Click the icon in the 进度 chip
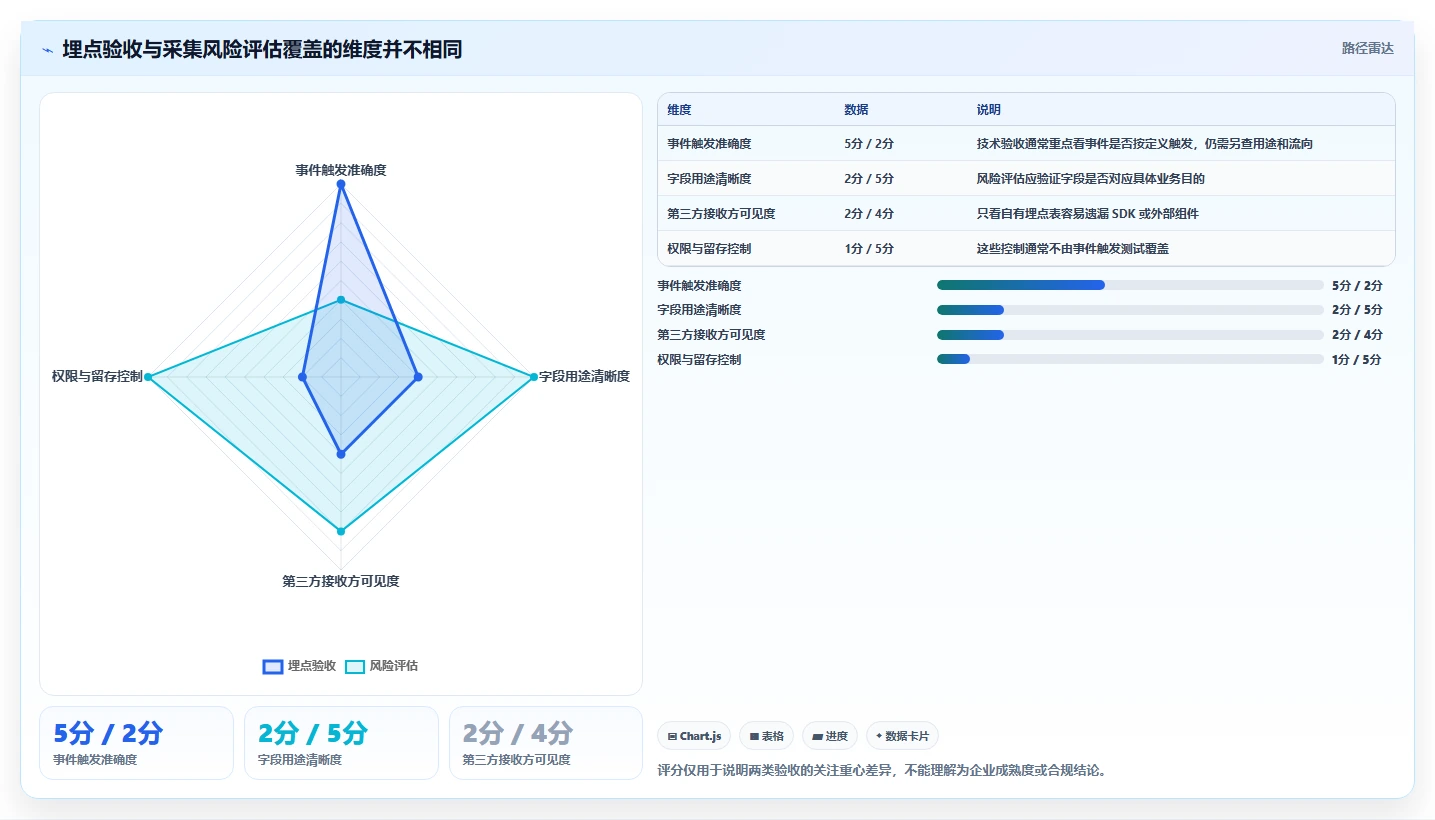Viewport: 1435px width, 820px height. 817,737
